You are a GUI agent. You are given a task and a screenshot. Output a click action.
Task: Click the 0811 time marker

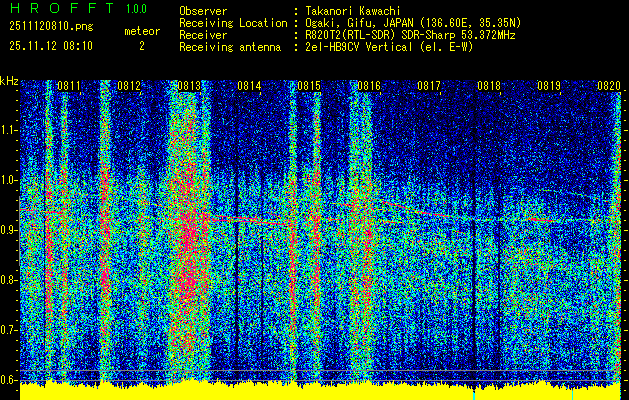tap(69, 86)
